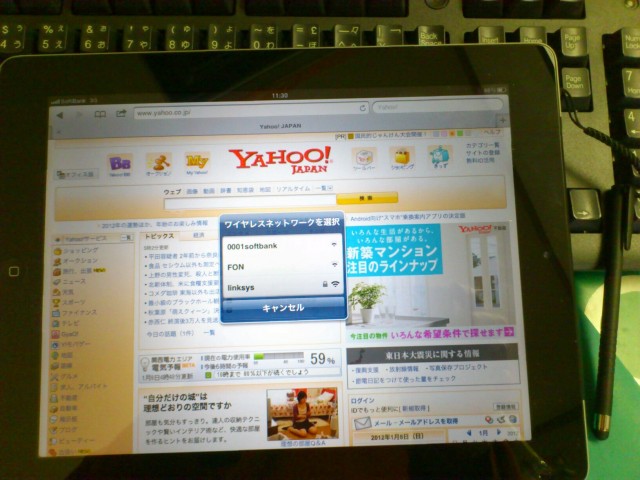Open the オークション sidebar link
Viewport: 640px width, 480px height.
80,260
